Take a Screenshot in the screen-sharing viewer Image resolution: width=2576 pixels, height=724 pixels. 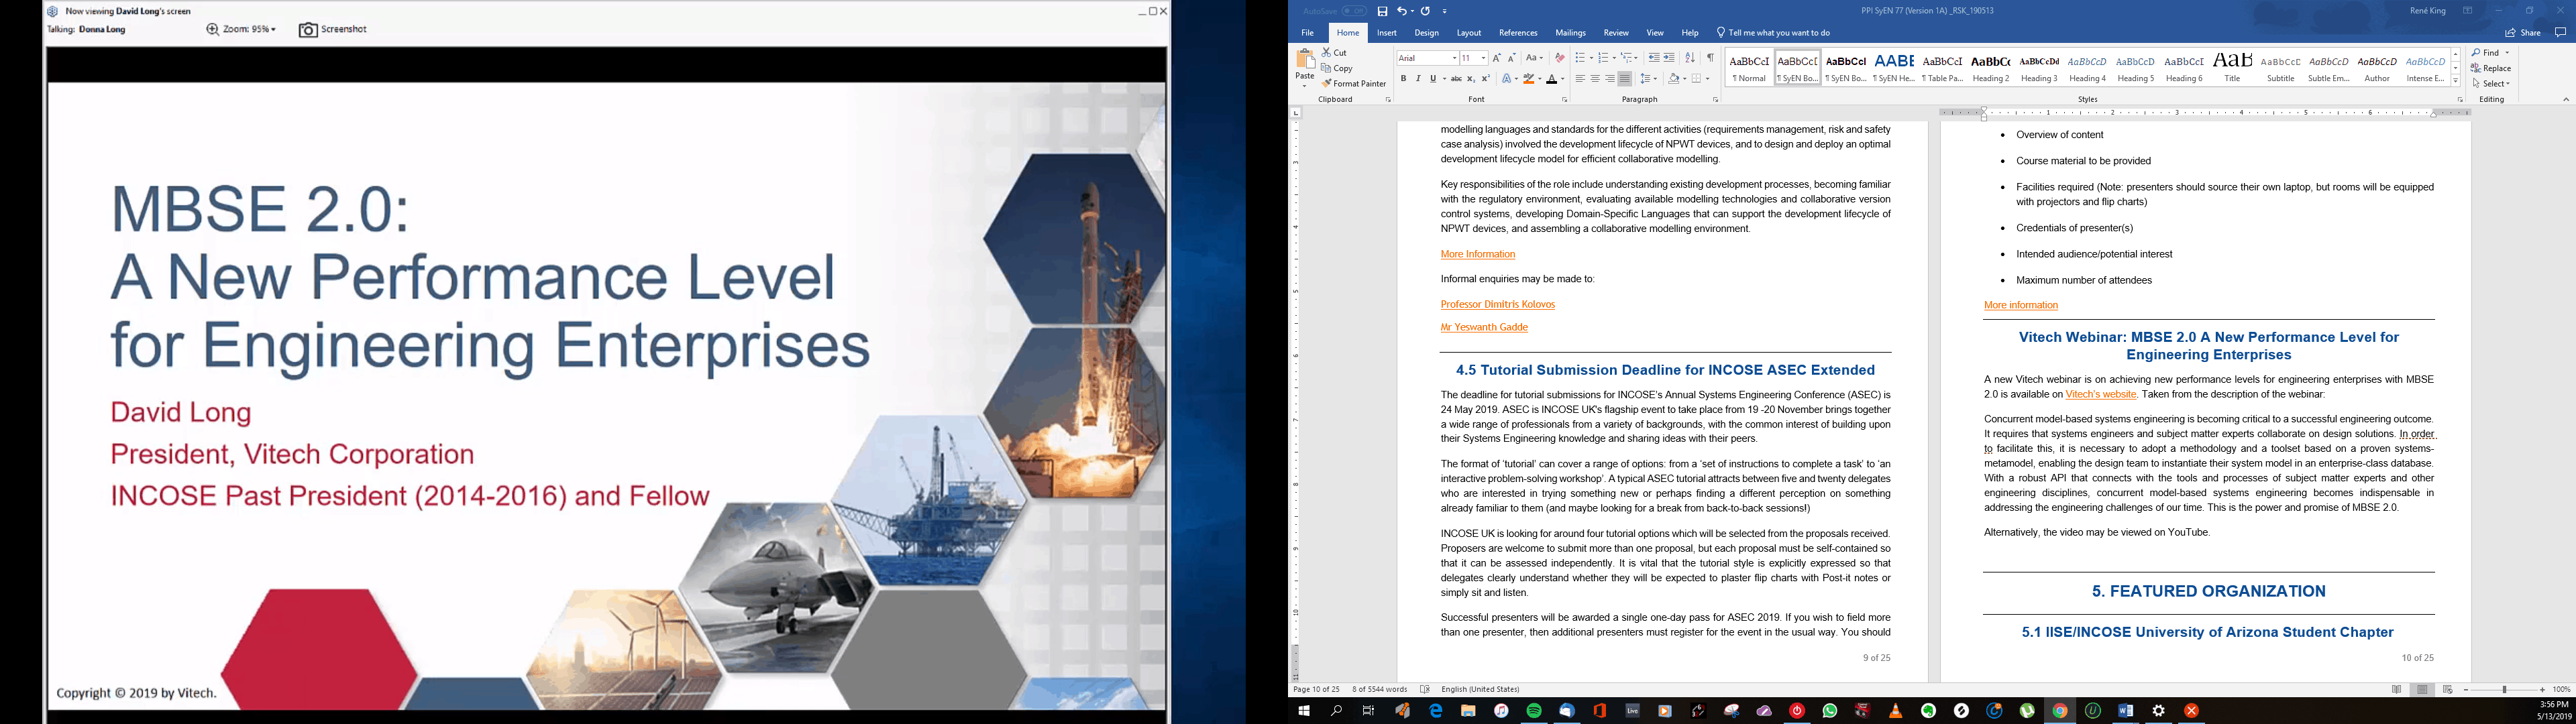tap(333, 30)
